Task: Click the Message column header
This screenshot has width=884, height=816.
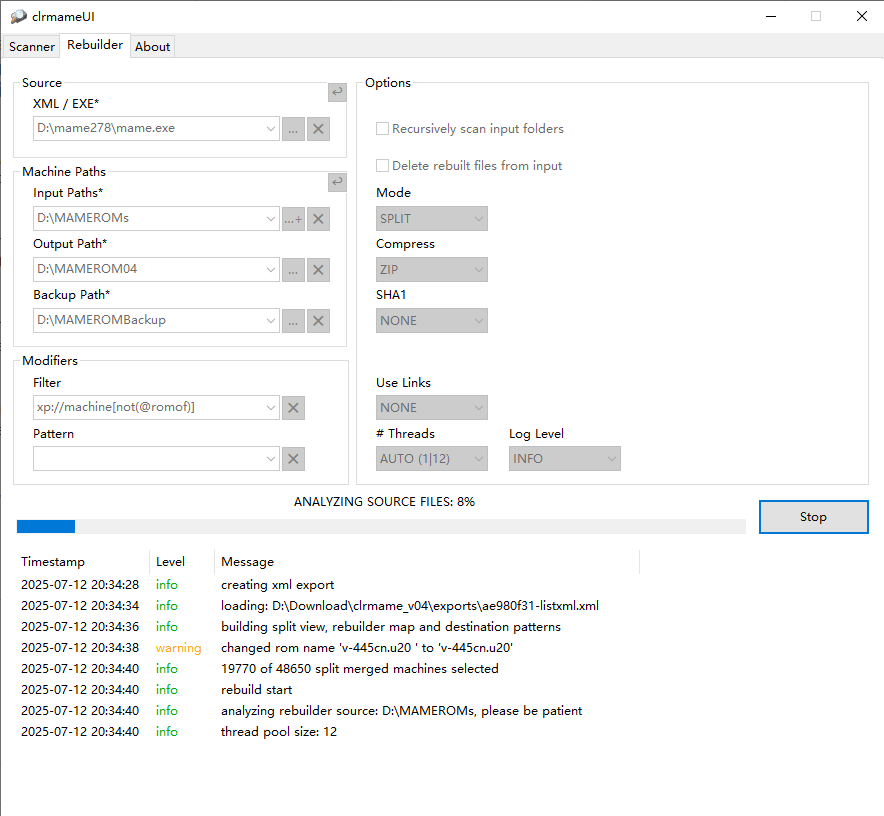Action: pos(427,562)
